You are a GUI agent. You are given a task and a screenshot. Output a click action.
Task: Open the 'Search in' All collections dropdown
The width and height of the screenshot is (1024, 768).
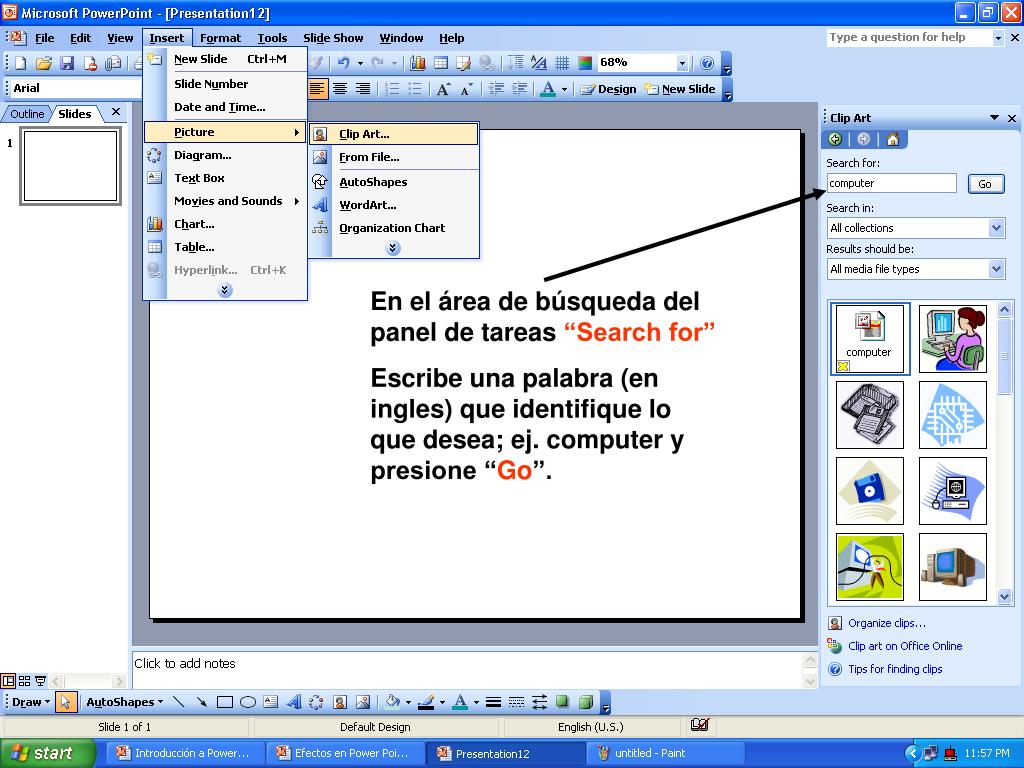coord(996,228)
